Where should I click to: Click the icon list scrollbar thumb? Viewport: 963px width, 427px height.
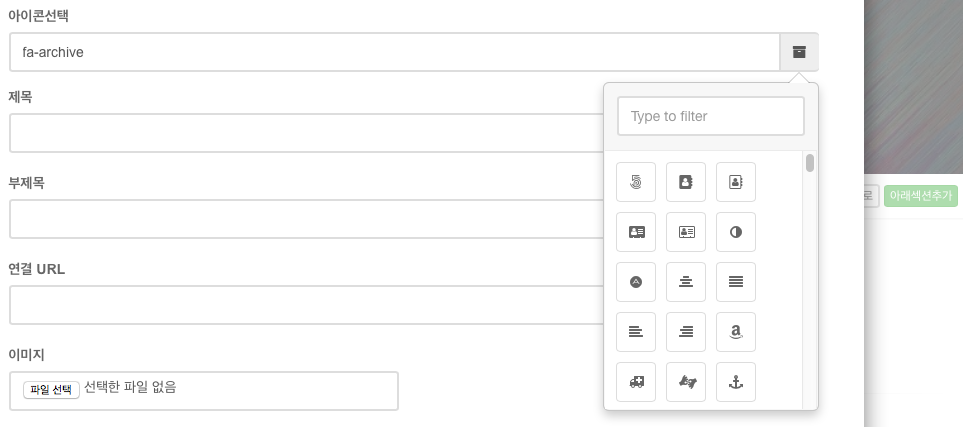pyautogui.click(x=810, y=163)
